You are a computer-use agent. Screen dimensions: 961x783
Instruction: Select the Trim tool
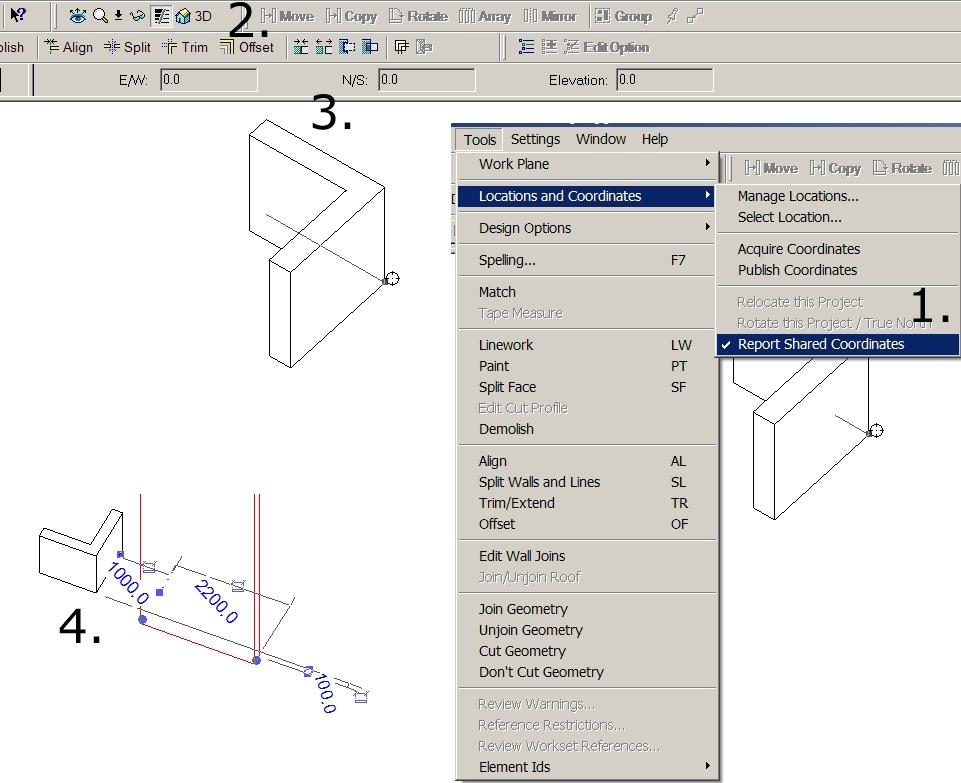pyautogui.click(x=186, y=46)
